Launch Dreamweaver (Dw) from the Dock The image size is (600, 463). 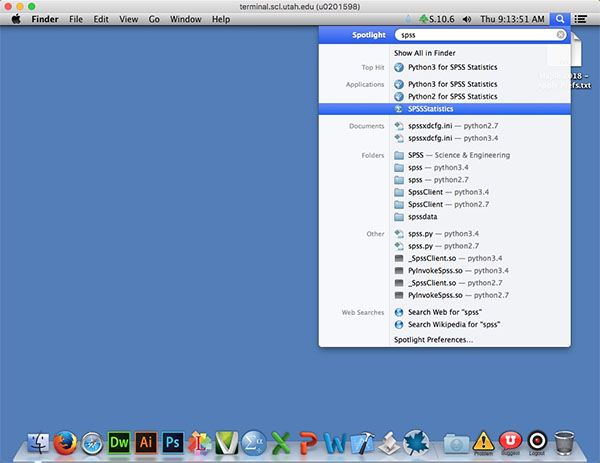click(x=119, y=443)
